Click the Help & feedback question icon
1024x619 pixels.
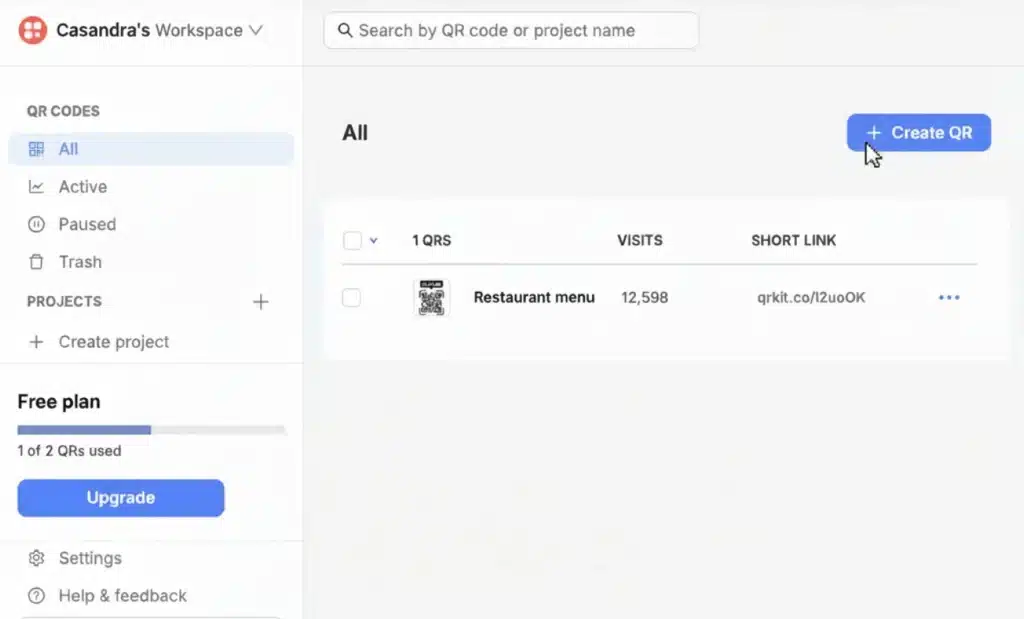37,596
